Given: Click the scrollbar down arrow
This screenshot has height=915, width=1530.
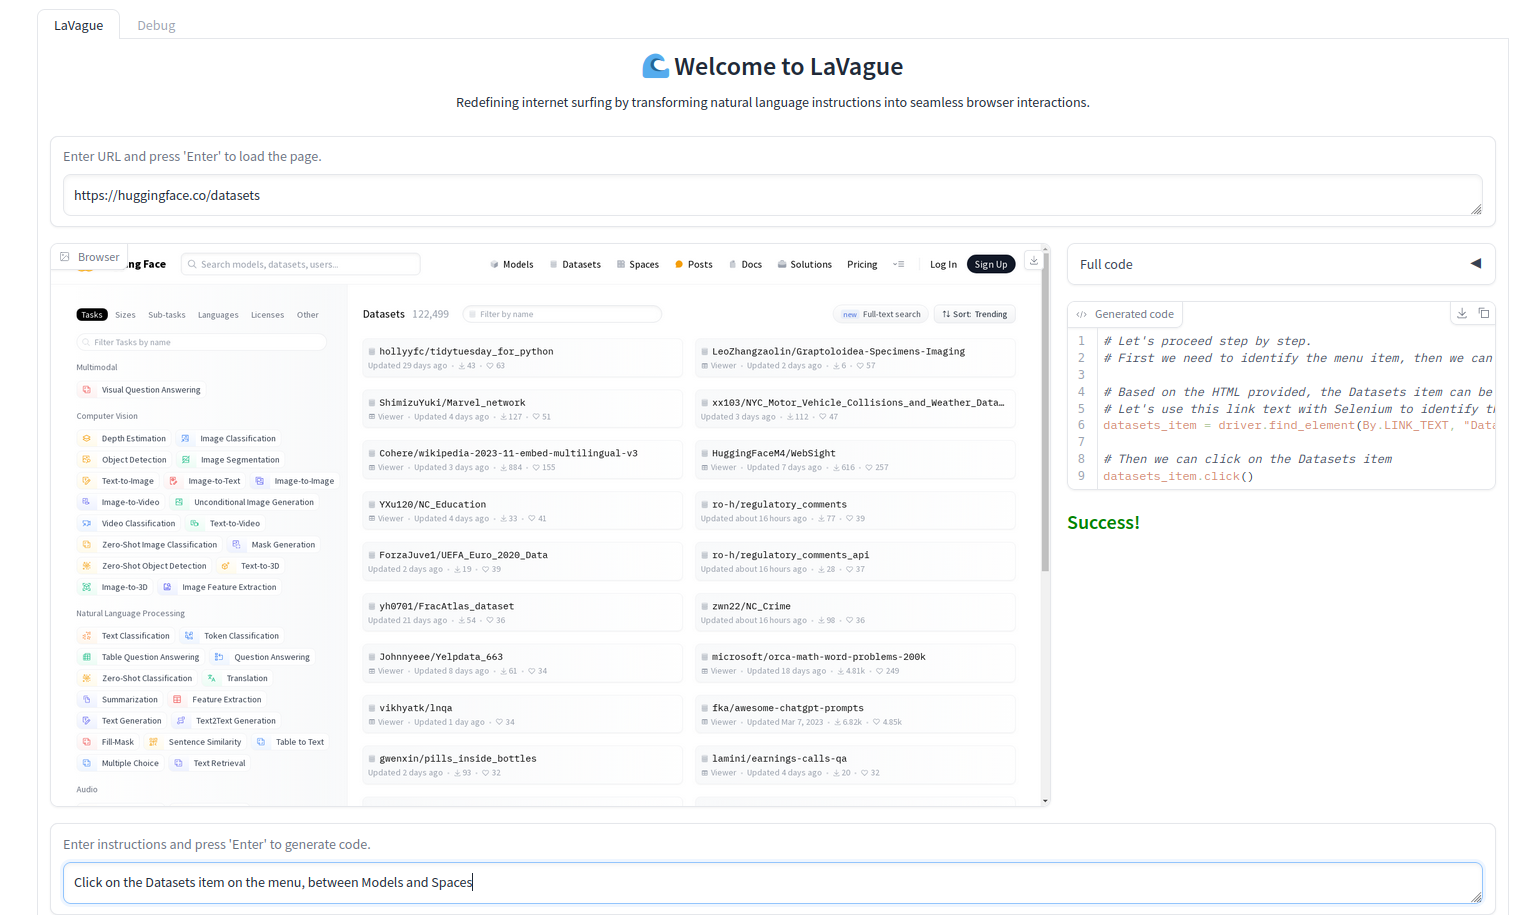Looking at the screenshot, I should click(x=1046, y=800).
